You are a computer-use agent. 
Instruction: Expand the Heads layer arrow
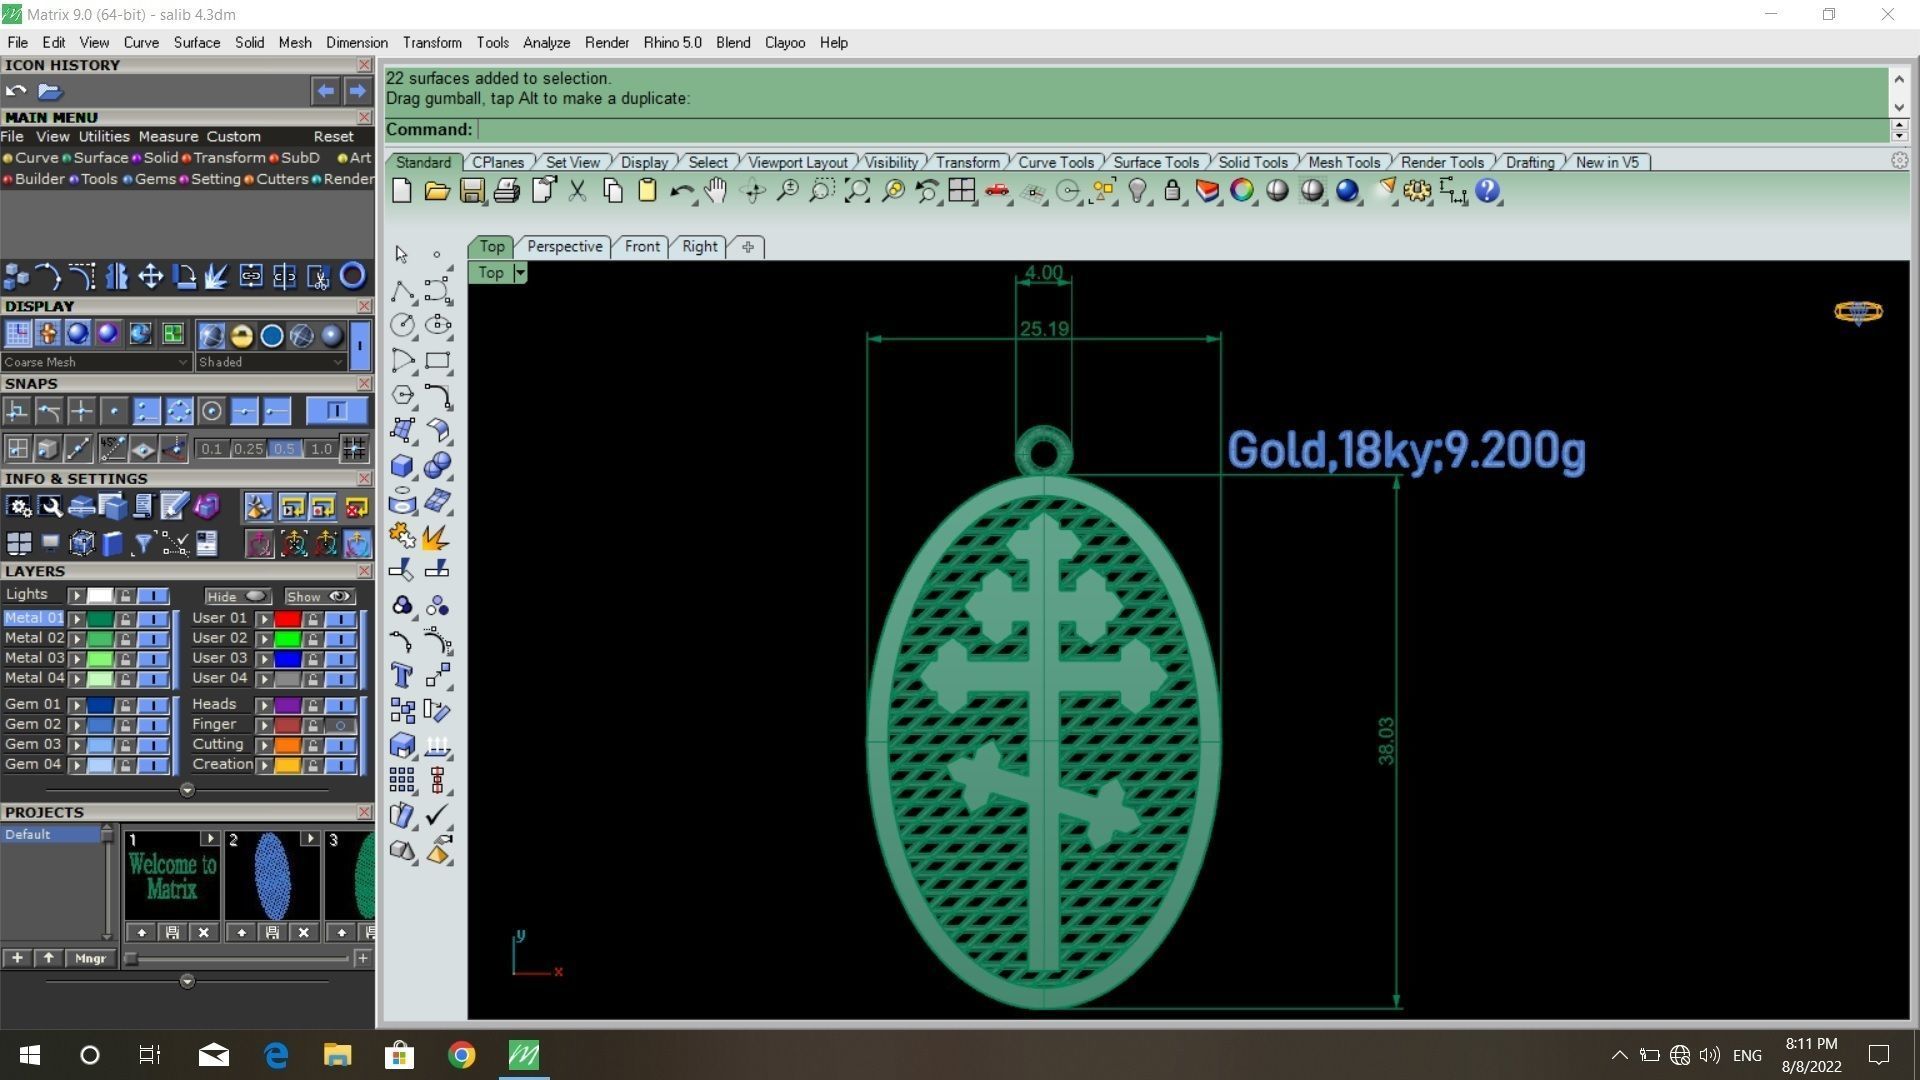click(265, 705)
